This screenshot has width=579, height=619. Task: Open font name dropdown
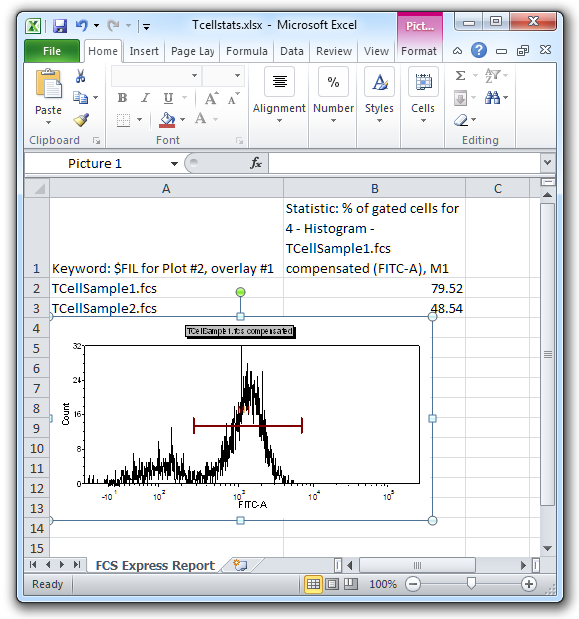pos(195,75)
